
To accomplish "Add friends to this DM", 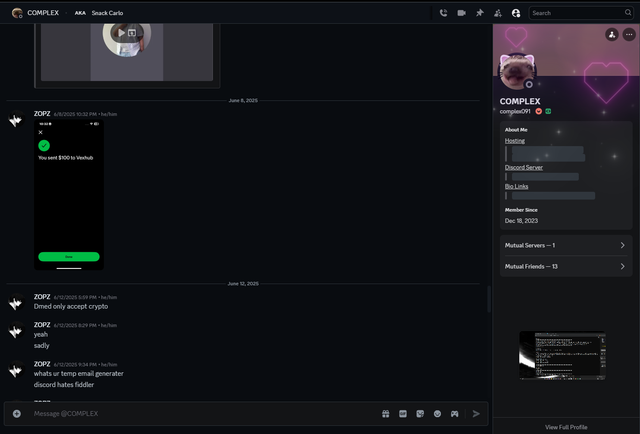I will 498,13.
